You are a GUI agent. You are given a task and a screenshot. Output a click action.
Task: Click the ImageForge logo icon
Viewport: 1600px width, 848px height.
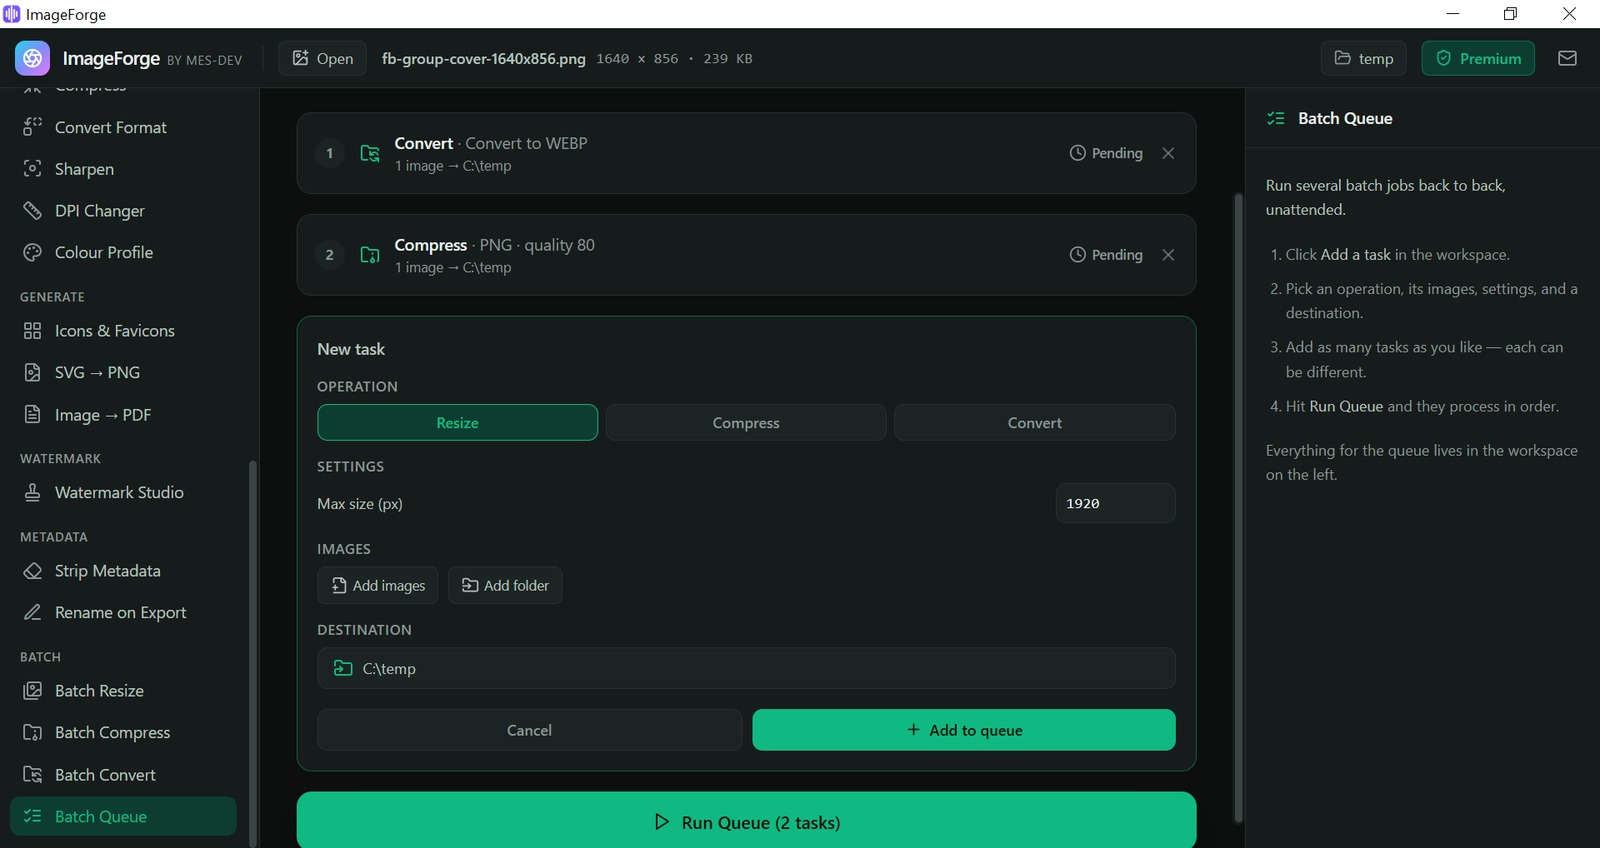pos(32,58)
